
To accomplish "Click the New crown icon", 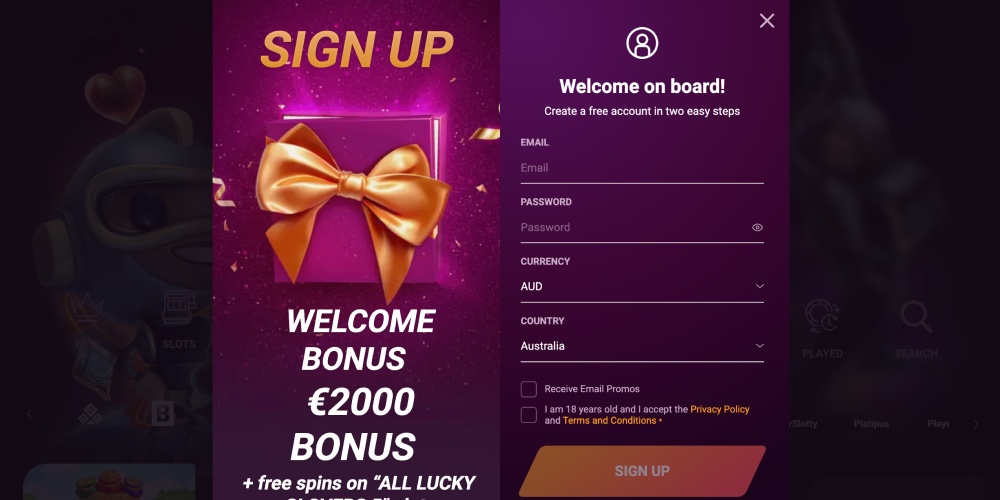I will tap(87, 309).
